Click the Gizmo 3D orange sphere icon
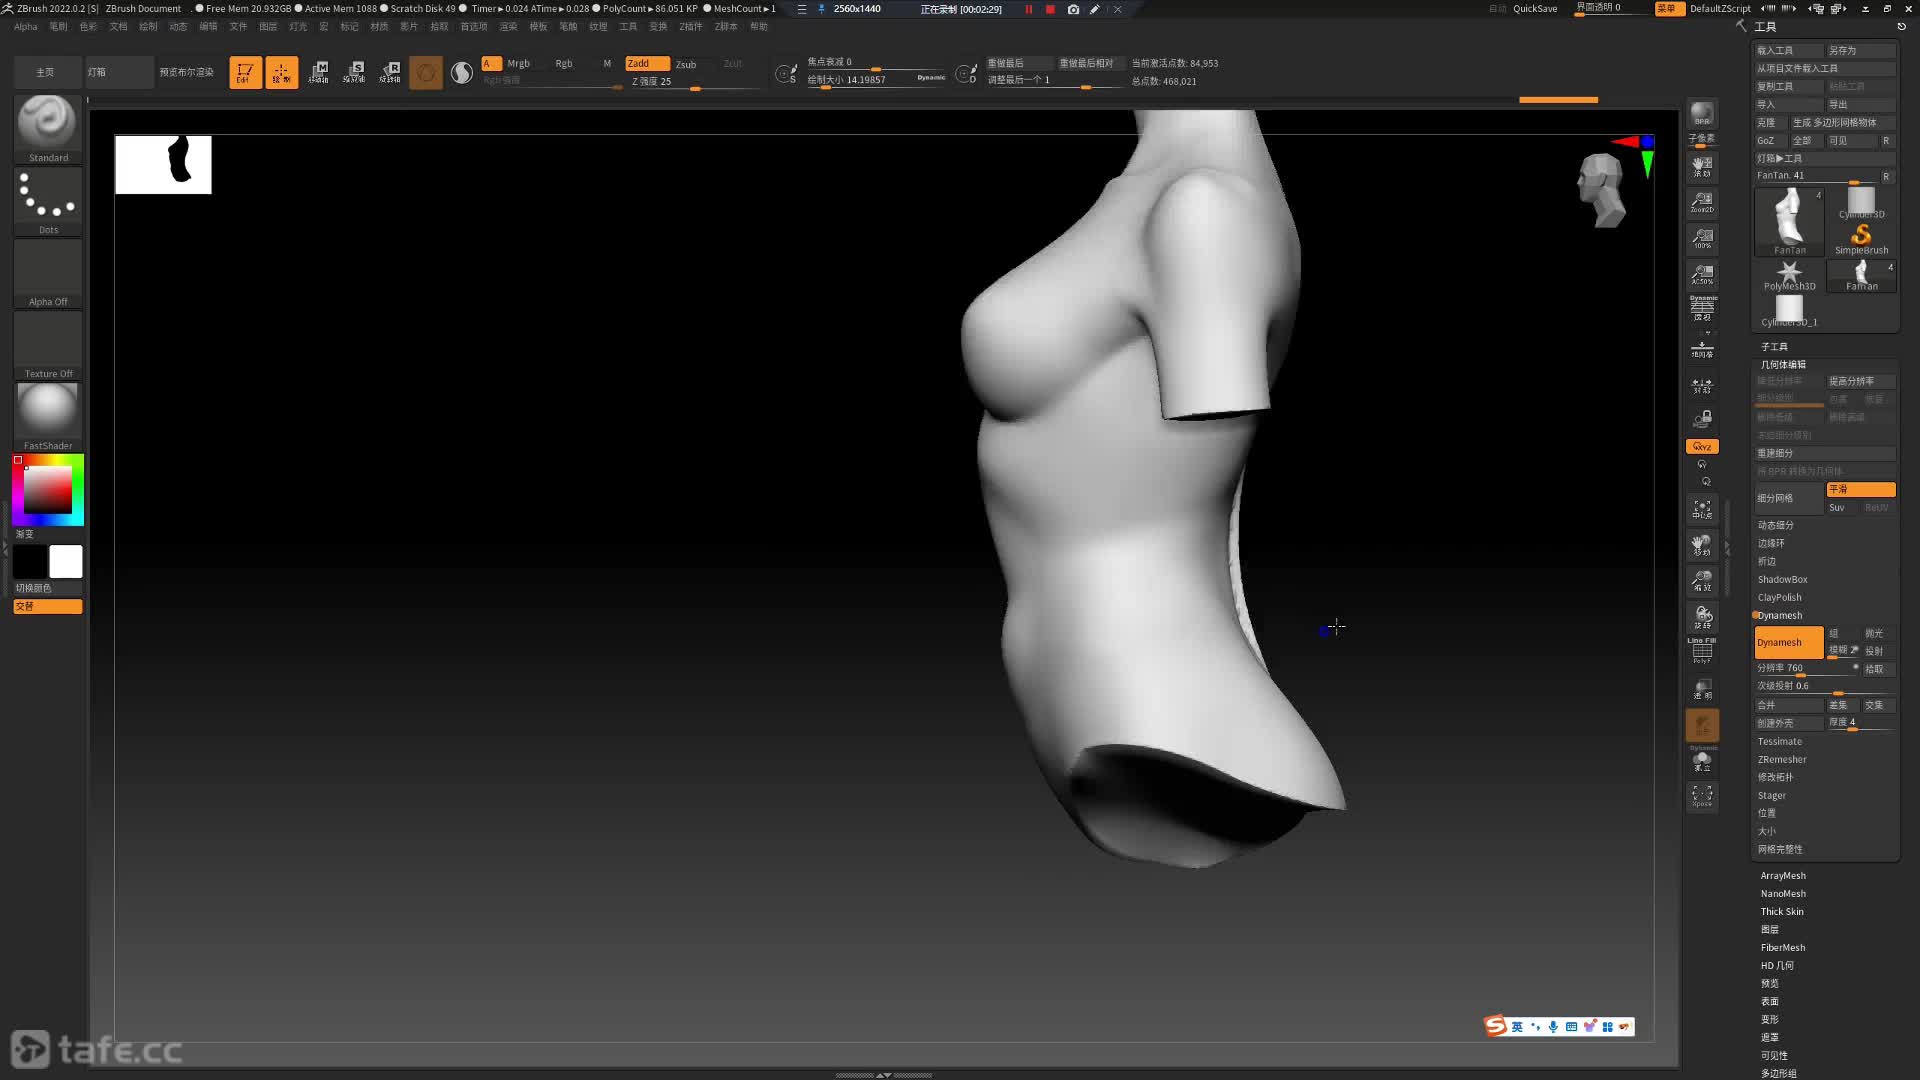 [x=426, y=72]
